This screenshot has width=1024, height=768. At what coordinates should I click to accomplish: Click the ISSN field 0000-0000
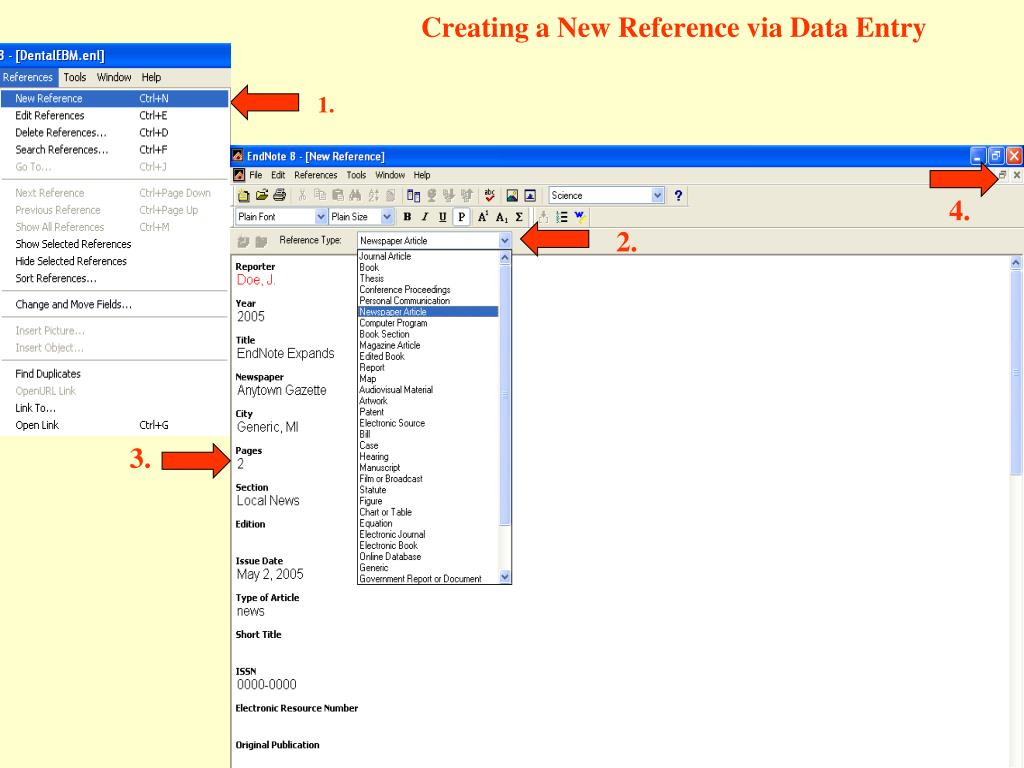click(266, 684)
